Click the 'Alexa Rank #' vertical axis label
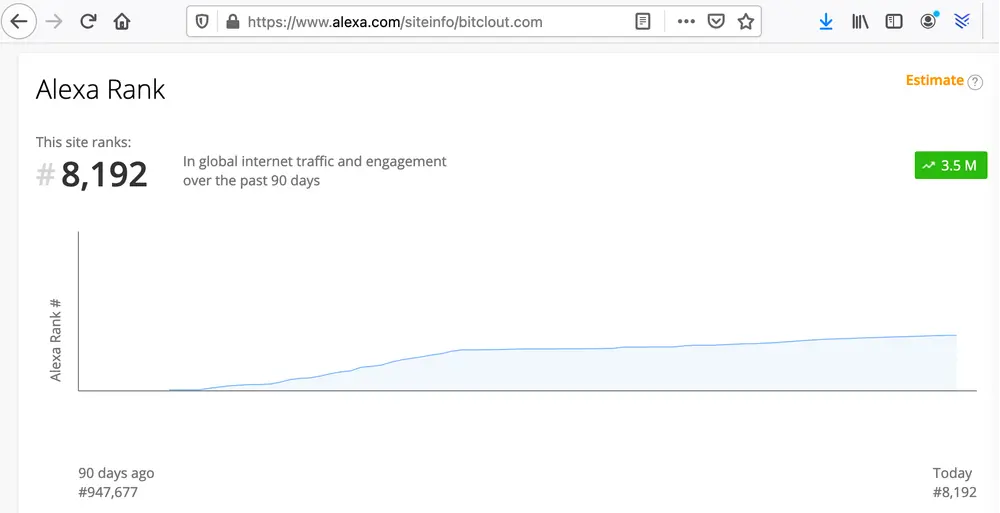This screenshot has height=513, width=1000. [55, 339]
